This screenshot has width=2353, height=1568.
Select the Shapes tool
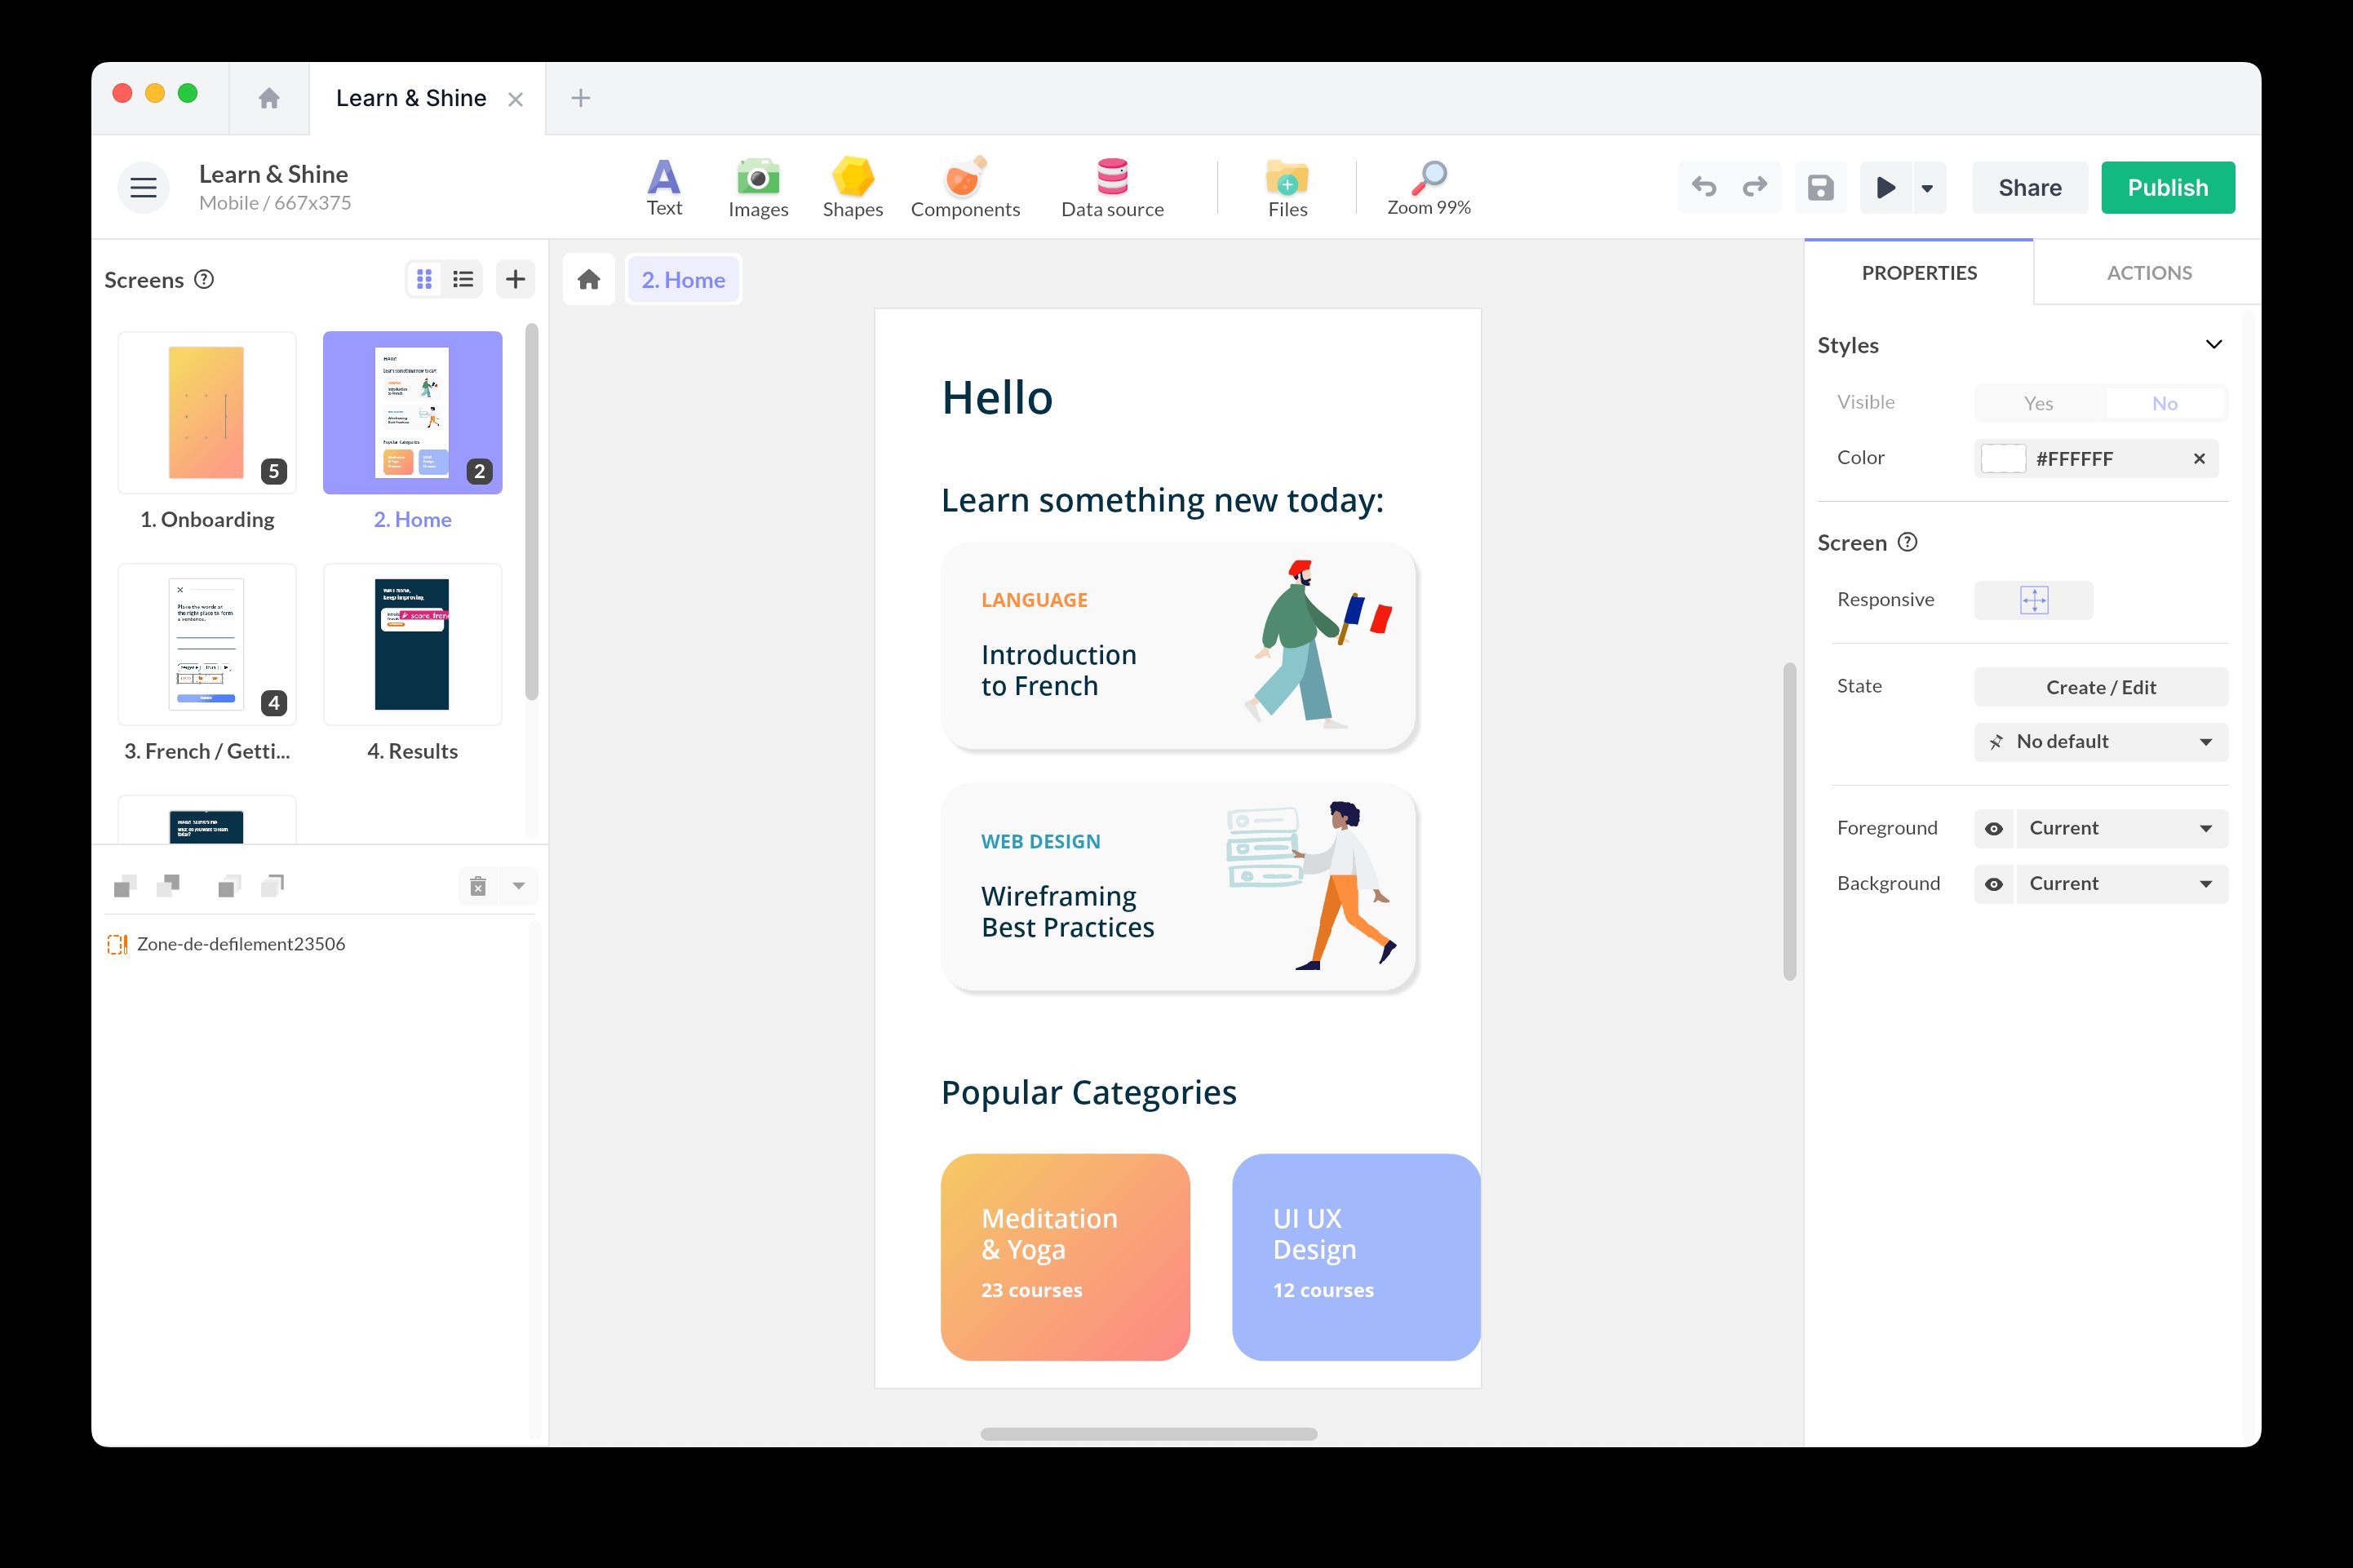[851, 187]
